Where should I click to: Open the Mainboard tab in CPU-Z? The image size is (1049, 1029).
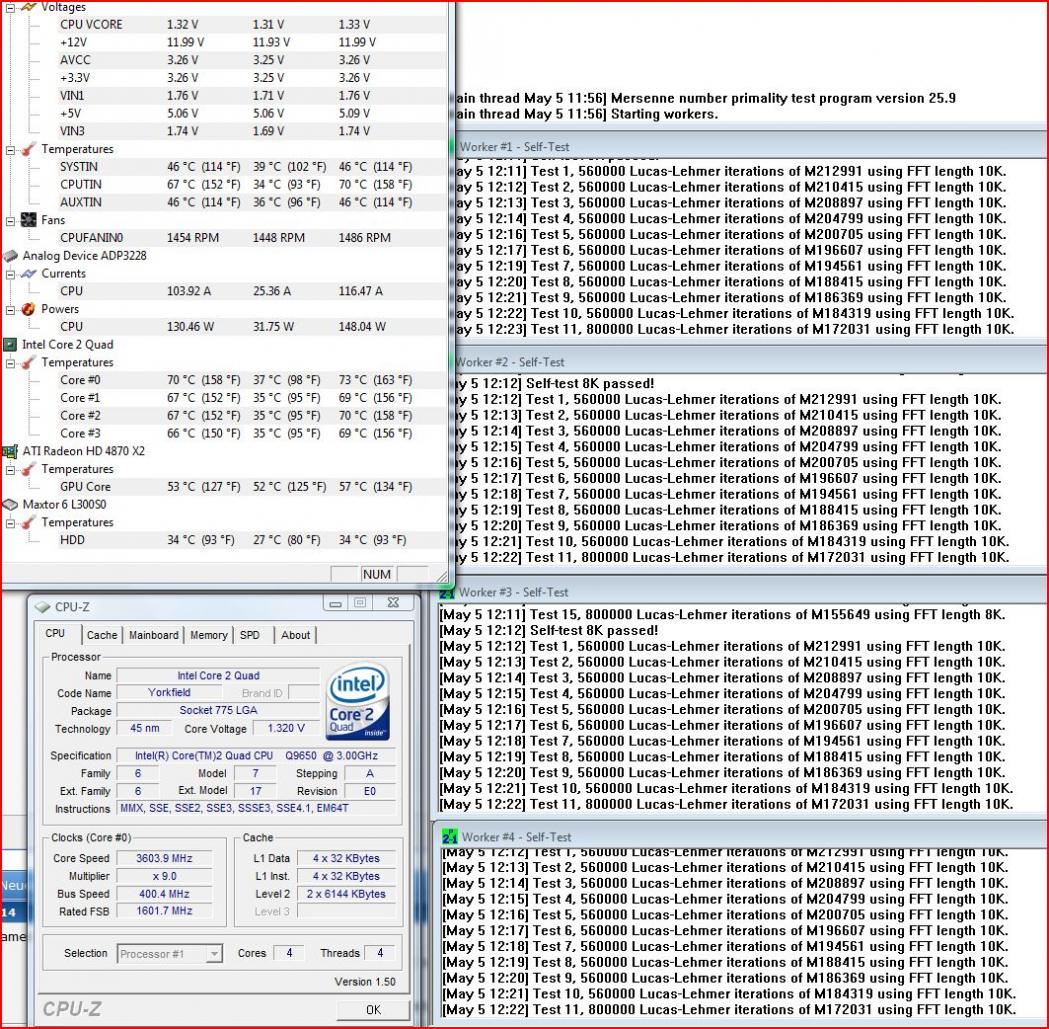tap(154, 635)
